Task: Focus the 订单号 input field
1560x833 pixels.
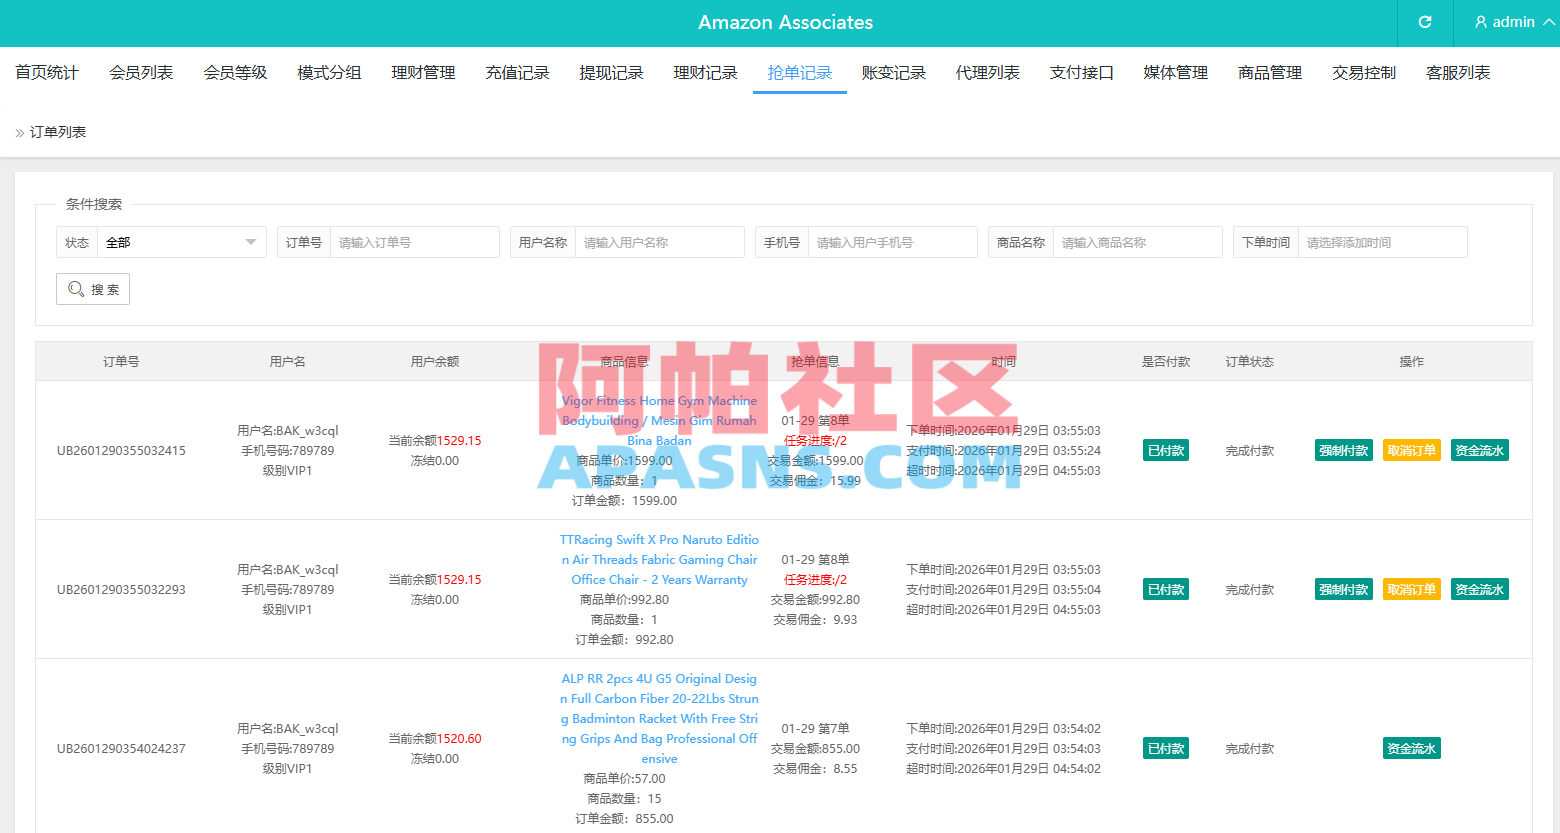Action: click(x=414, y=242)
